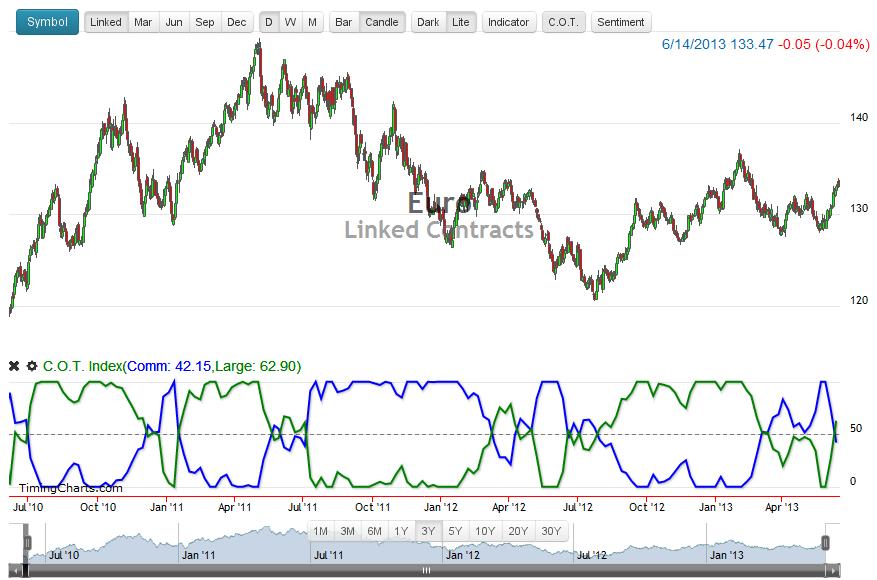This screenshot has width=877, height=580.
Task: Remove the C.O.T. Index indicator with the X icon
Action: (x=14, y=366)
